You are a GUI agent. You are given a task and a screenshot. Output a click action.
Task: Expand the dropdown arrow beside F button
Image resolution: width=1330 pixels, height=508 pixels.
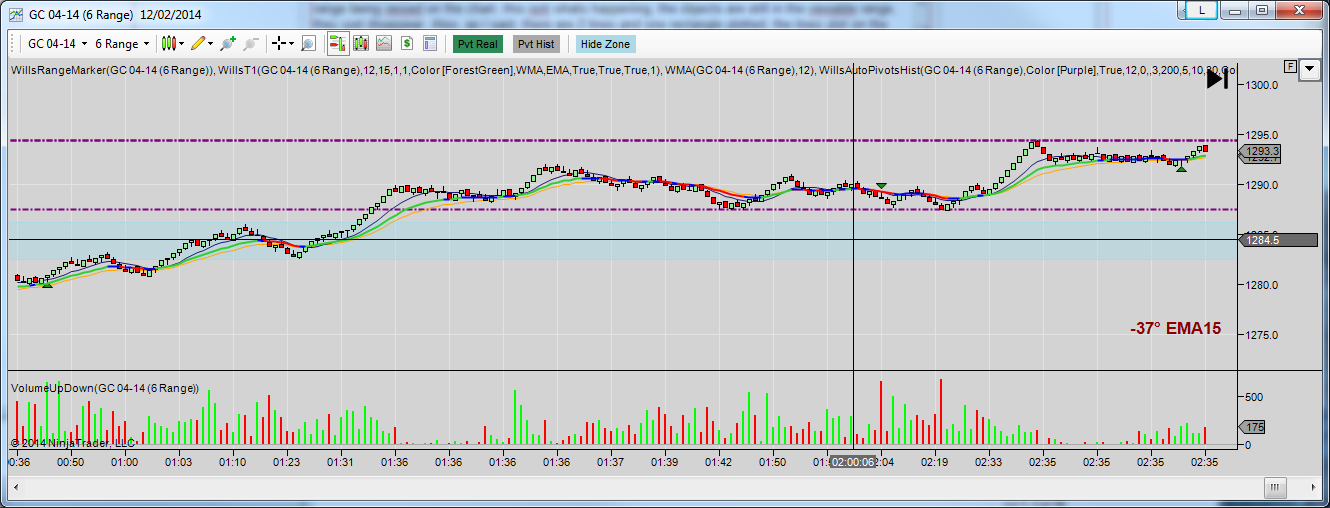point(1309,70)
